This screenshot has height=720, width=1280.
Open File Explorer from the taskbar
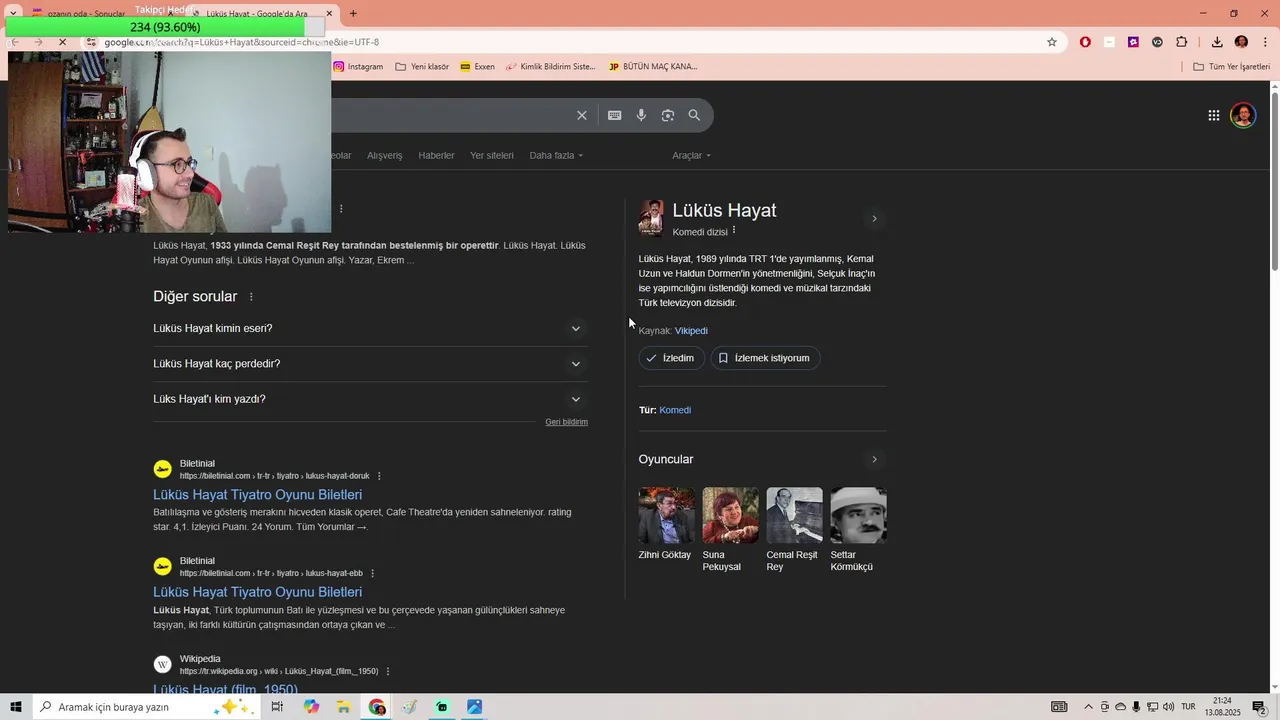343,707
